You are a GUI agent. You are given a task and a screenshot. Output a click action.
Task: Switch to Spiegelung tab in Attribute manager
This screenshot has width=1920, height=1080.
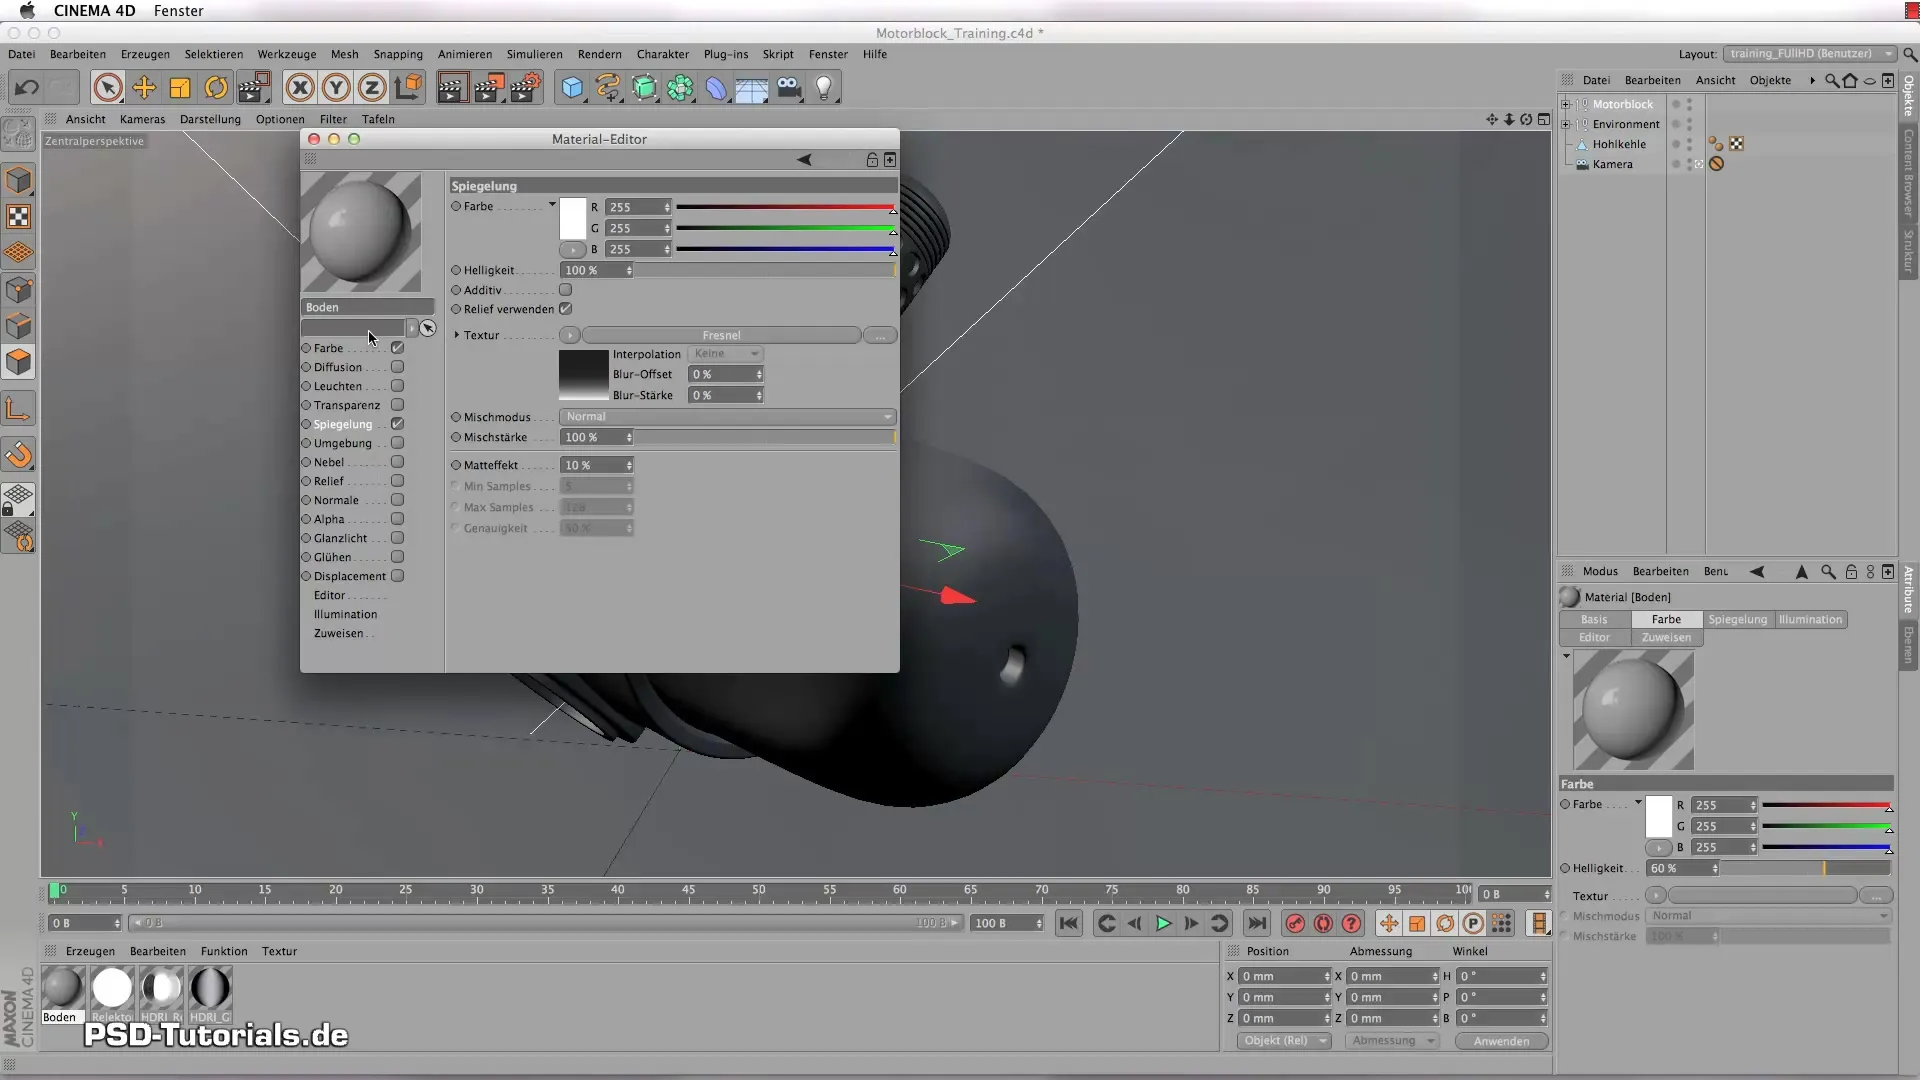(x=1737, y=620)
